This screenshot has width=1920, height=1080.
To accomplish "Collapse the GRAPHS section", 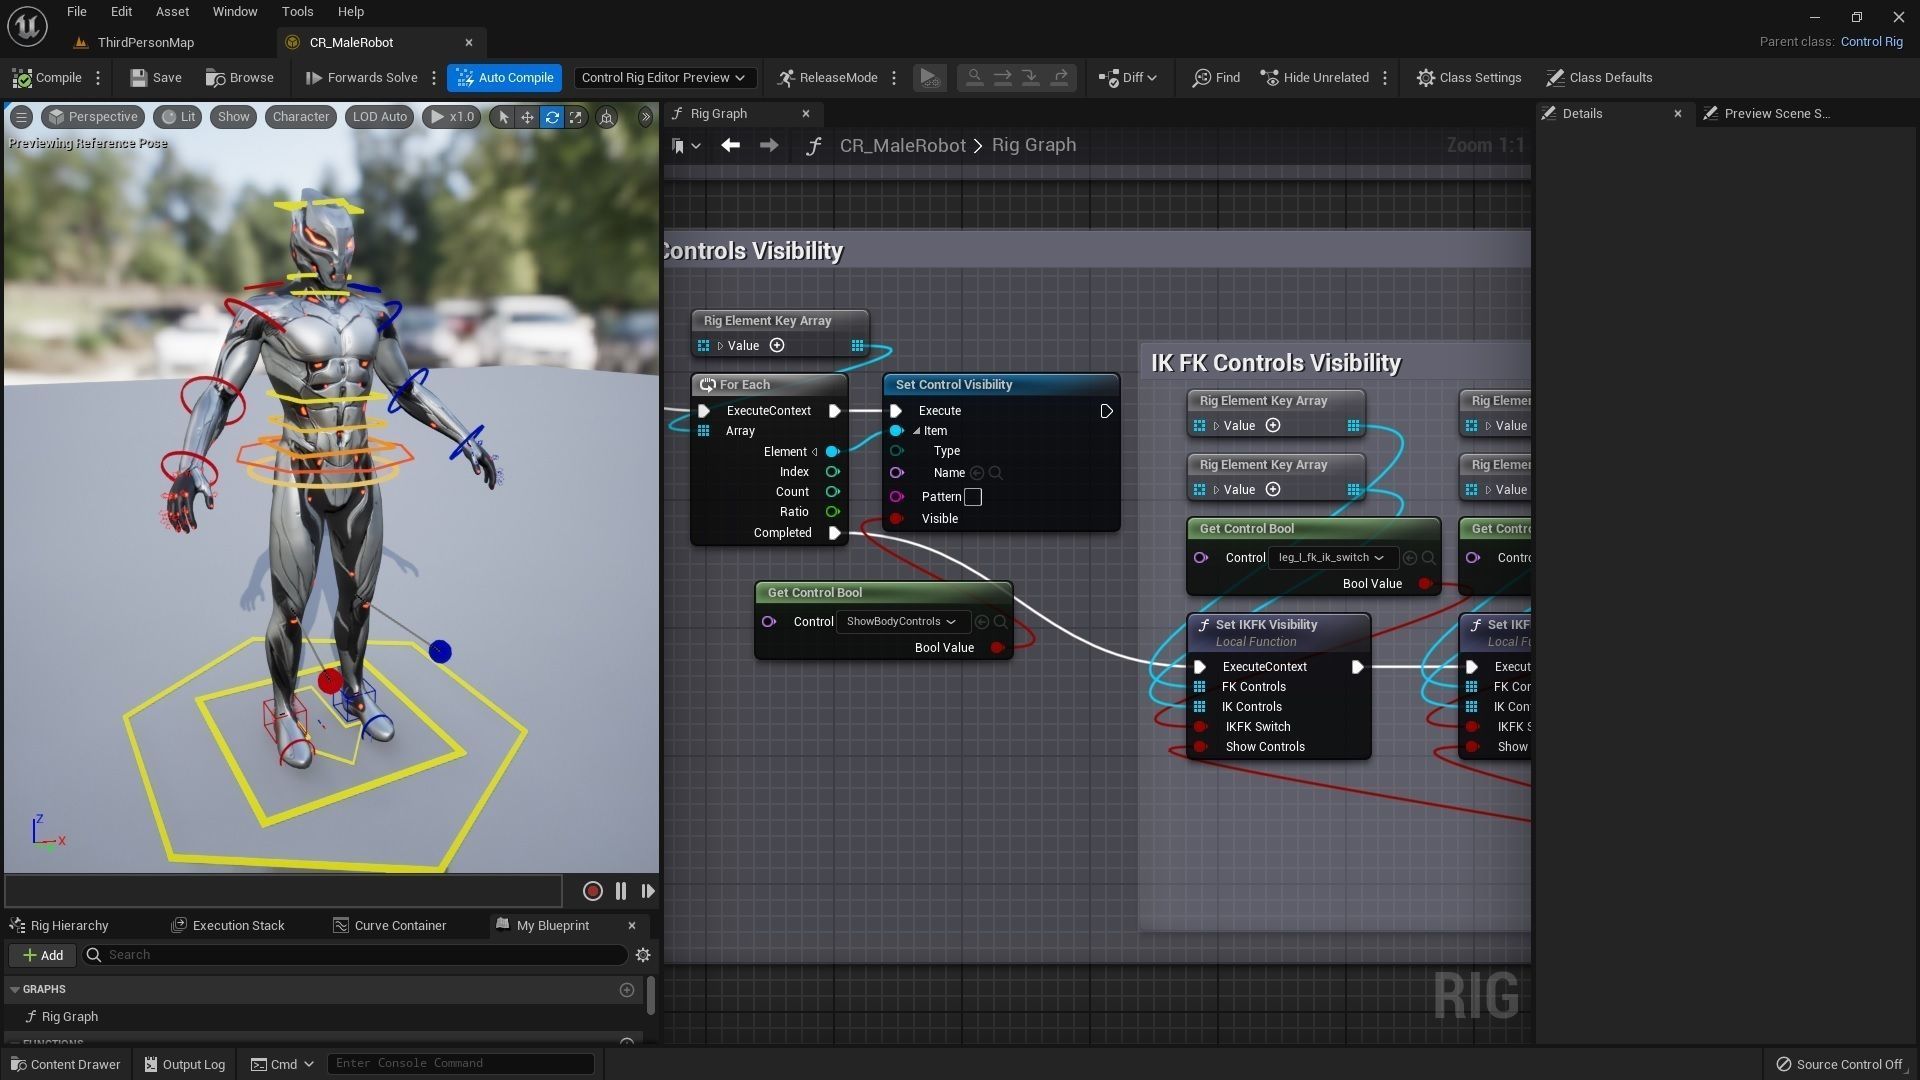I will (15, 989).
